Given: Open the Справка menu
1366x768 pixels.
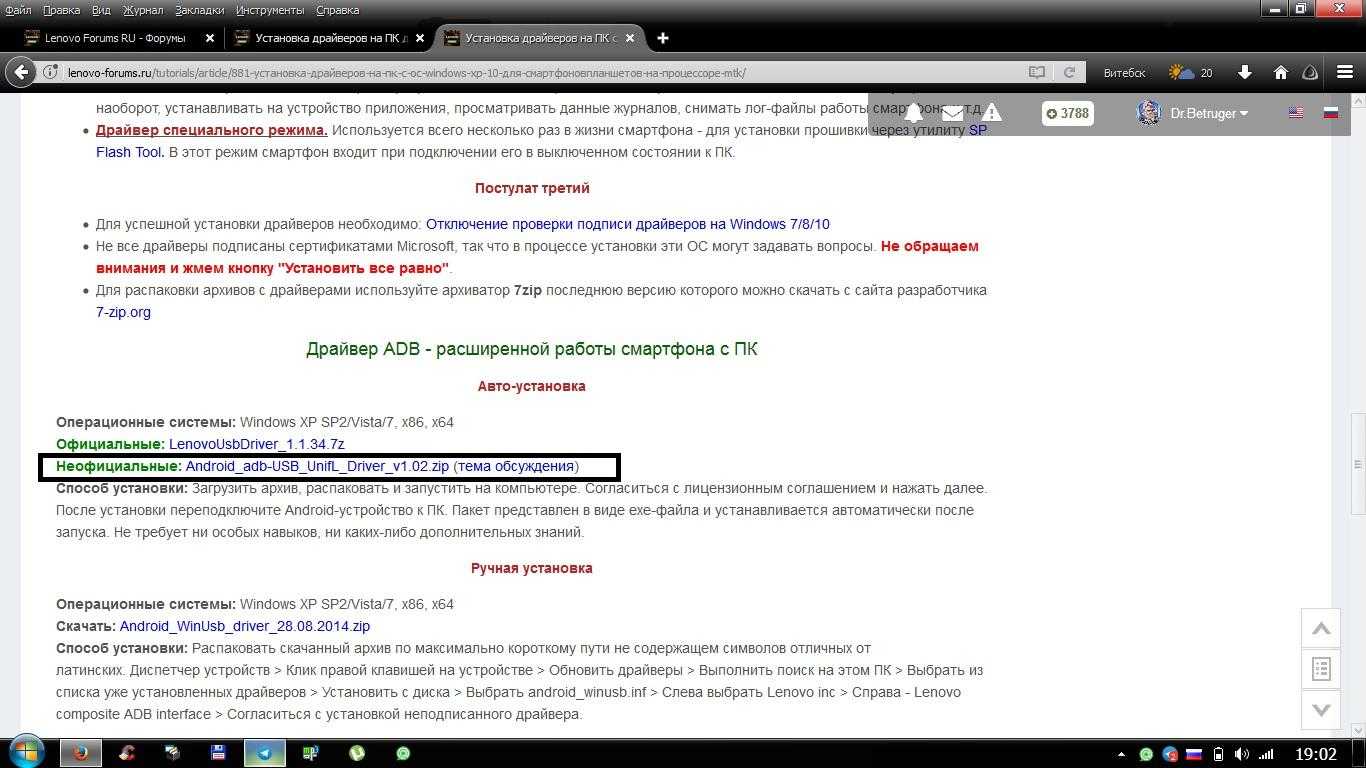Looking at the screenshot, I should (x=337, y=10).
